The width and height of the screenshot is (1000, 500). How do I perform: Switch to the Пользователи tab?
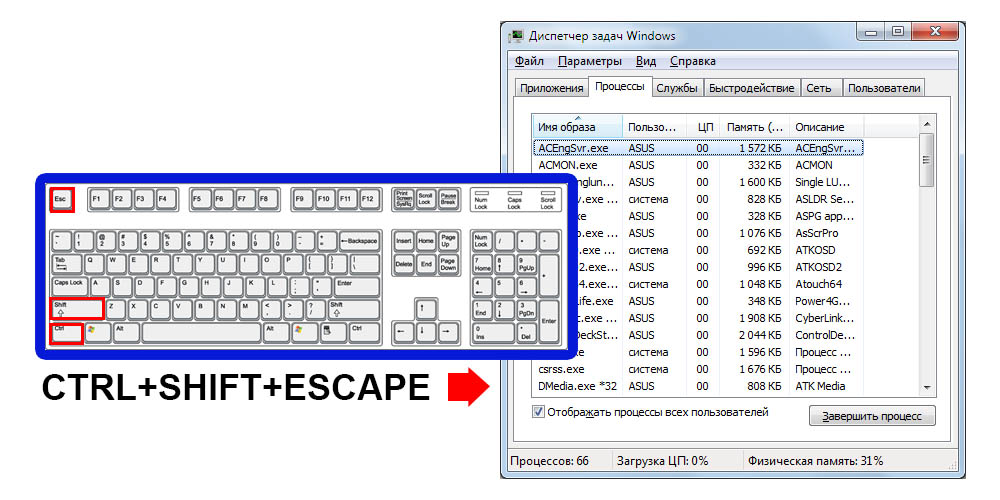pos(883,88)
